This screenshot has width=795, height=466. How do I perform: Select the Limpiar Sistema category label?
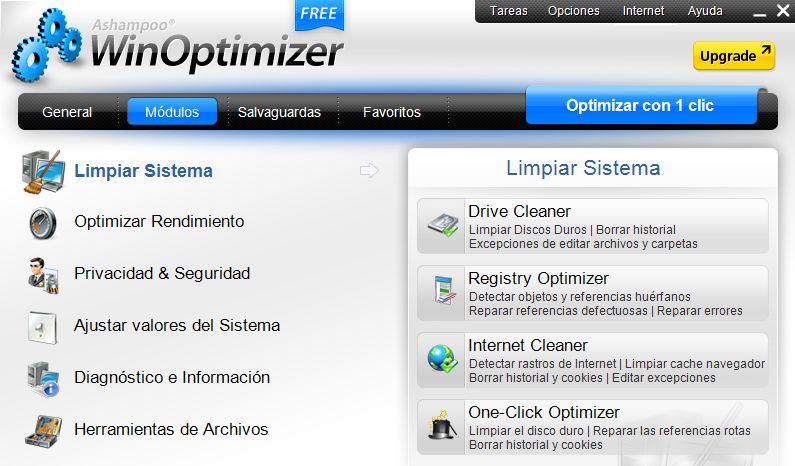pos(143,171)
